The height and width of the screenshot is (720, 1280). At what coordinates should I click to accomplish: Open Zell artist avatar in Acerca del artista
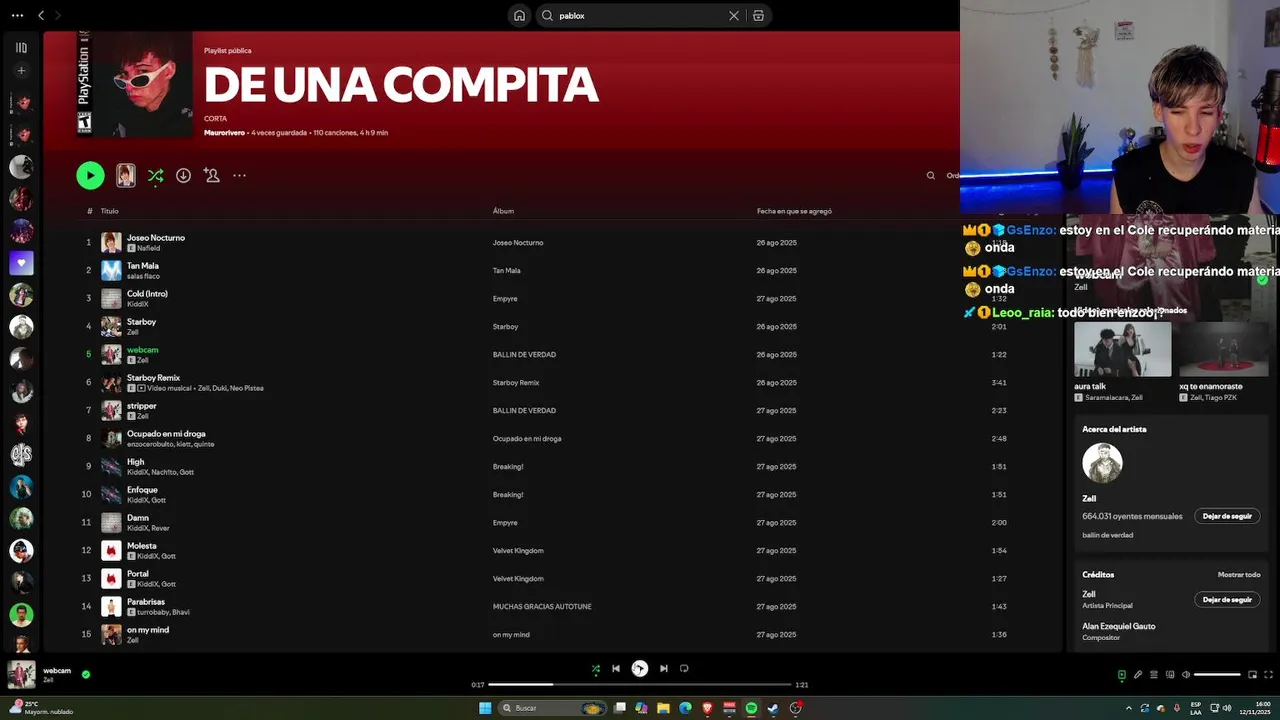click(1102, 463)
